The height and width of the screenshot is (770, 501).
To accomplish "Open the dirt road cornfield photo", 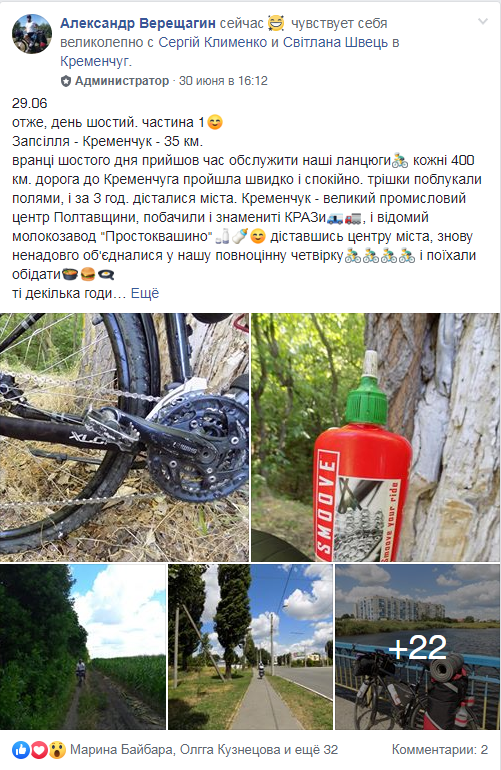I will click(83, 647).
